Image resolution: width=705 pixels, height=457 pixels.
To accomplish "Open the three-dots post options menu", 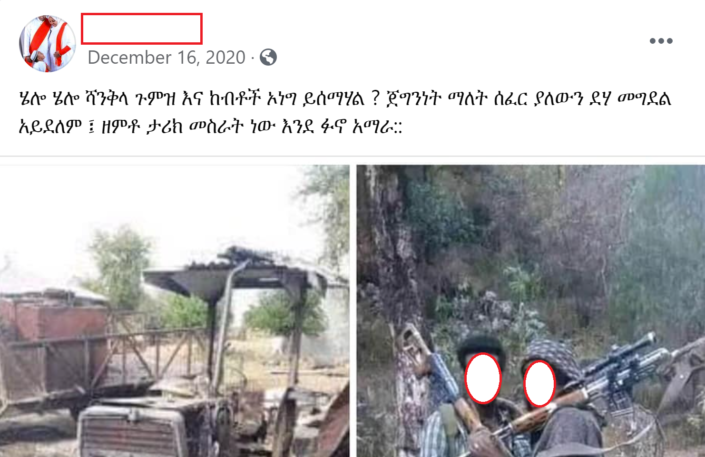I will pyautogui.click(x=661, y=41).
